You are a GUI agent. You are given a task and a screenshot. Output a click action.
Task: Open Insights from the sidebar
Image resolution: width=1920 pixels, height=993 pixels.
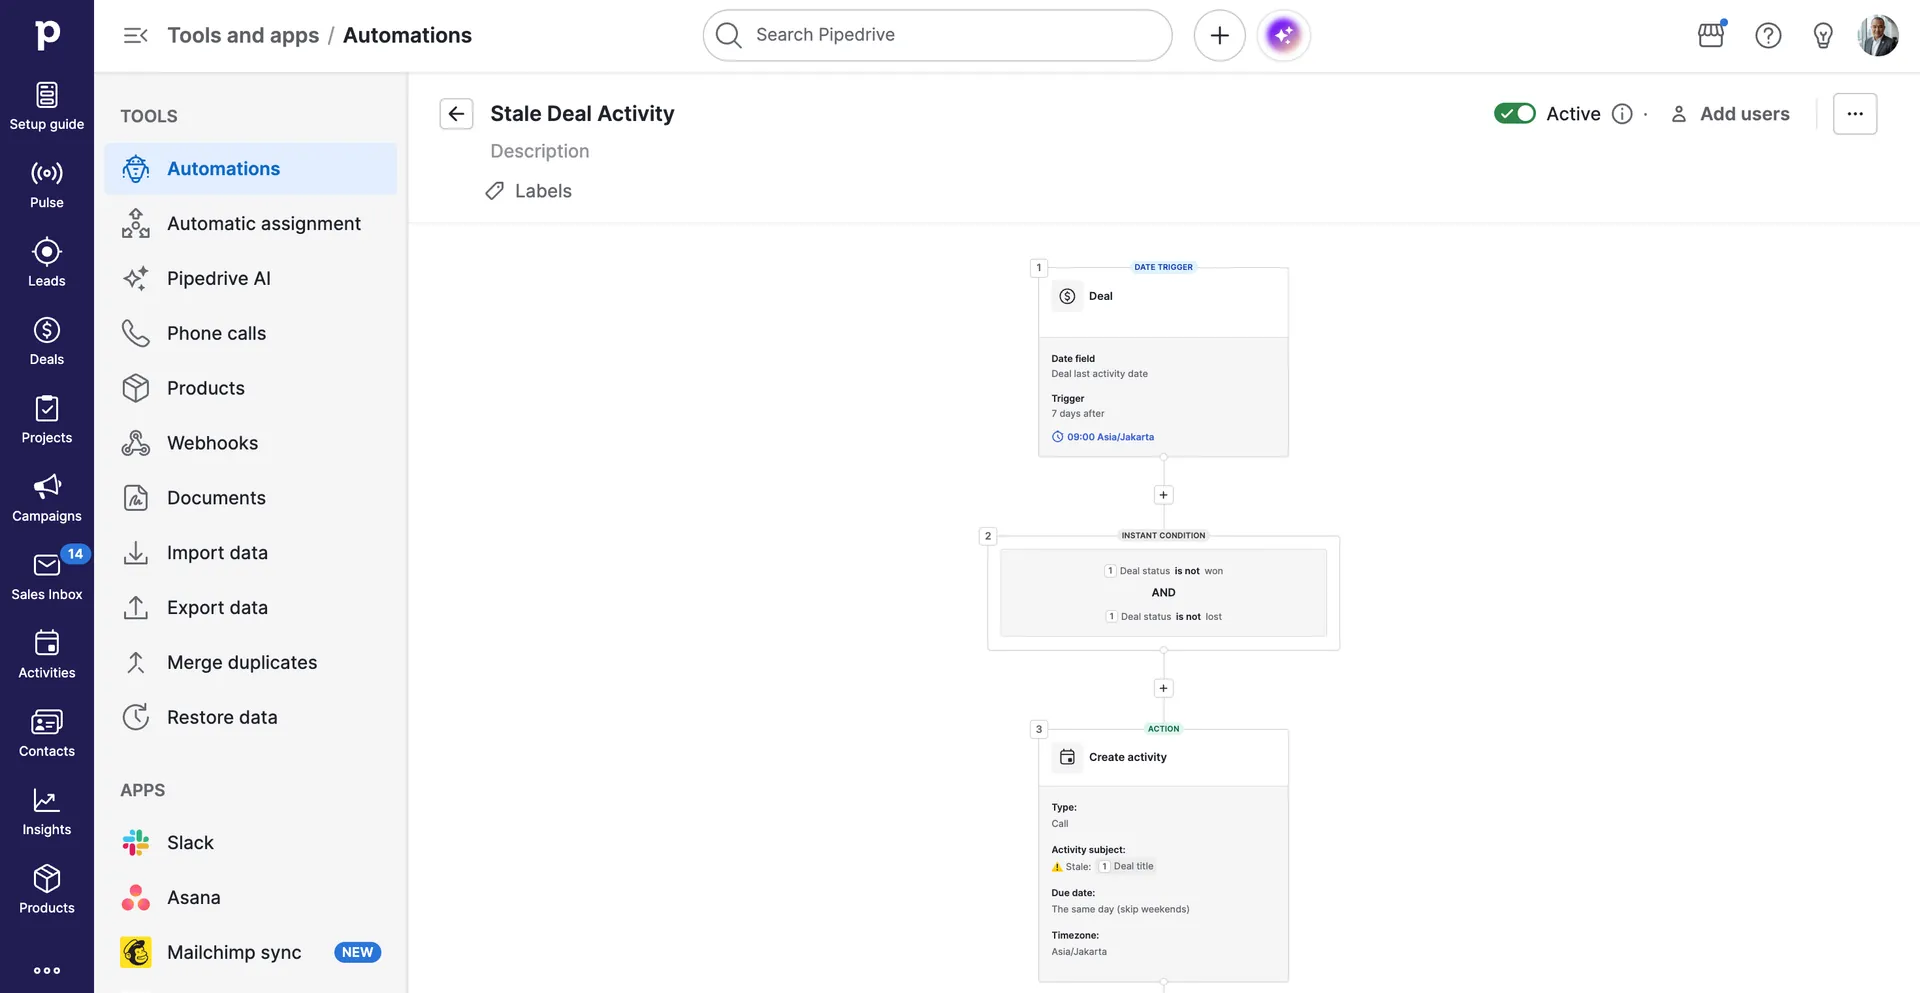46,811
